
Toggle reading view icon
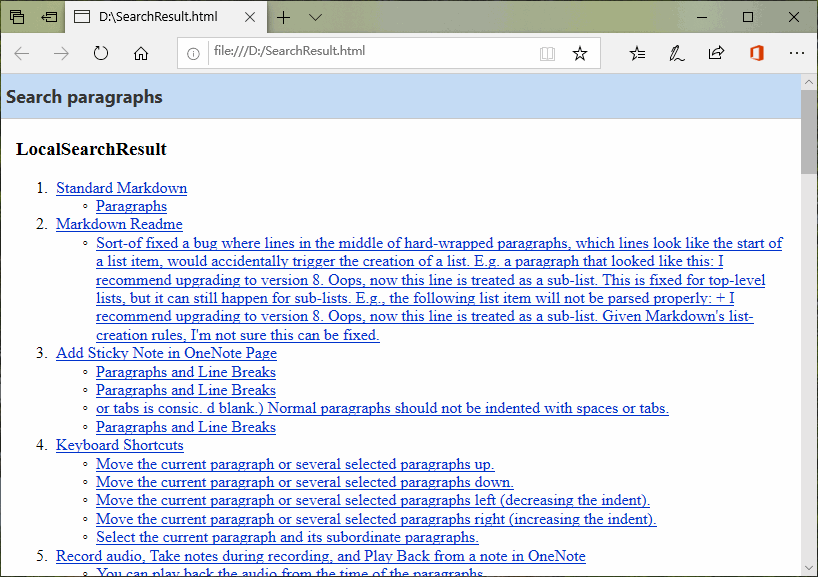pyautogui.click(x=547, y=53)
